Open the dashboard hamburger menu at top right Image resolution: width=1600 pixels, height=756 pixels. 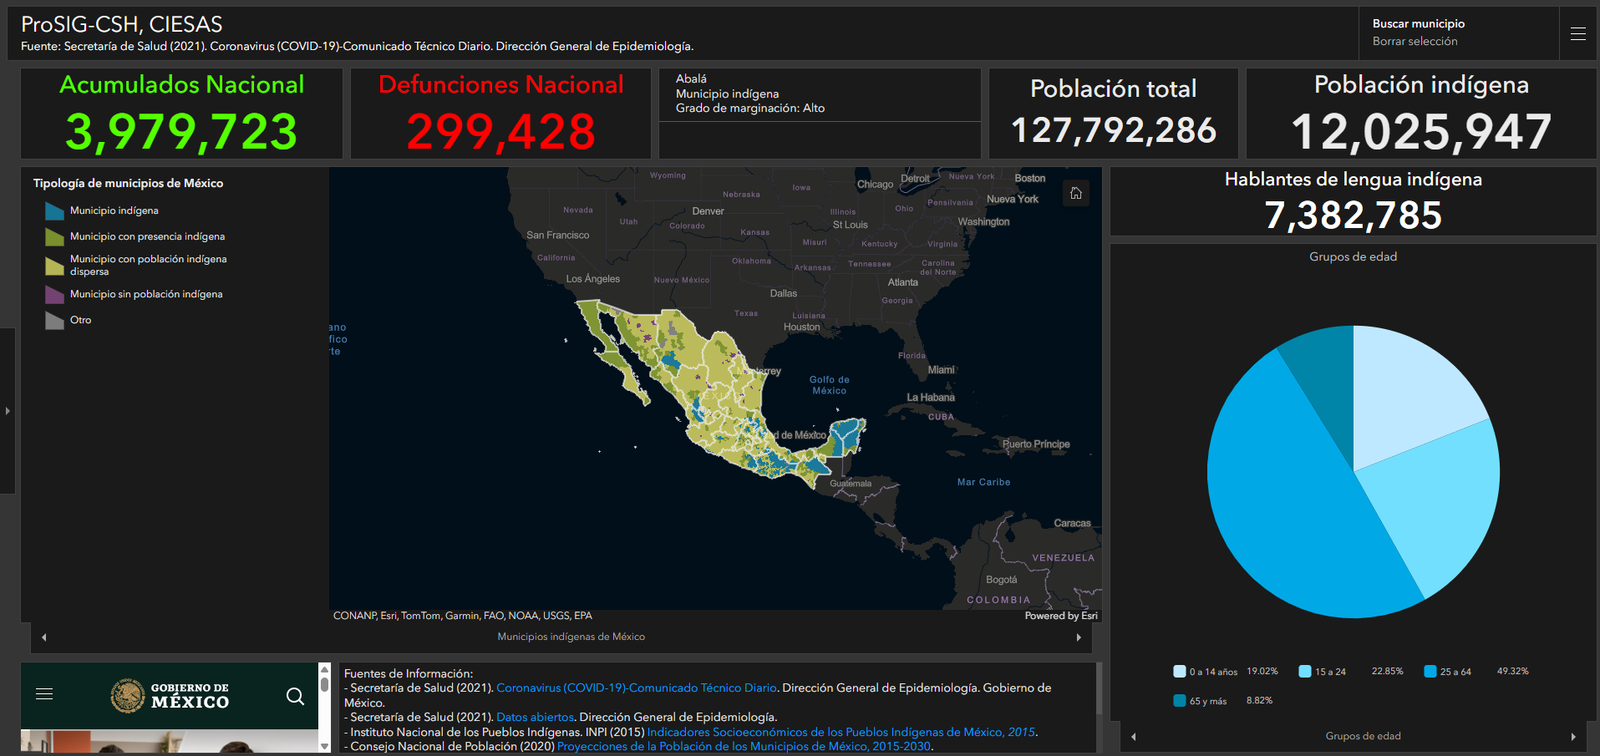[x=1578, y=34]
